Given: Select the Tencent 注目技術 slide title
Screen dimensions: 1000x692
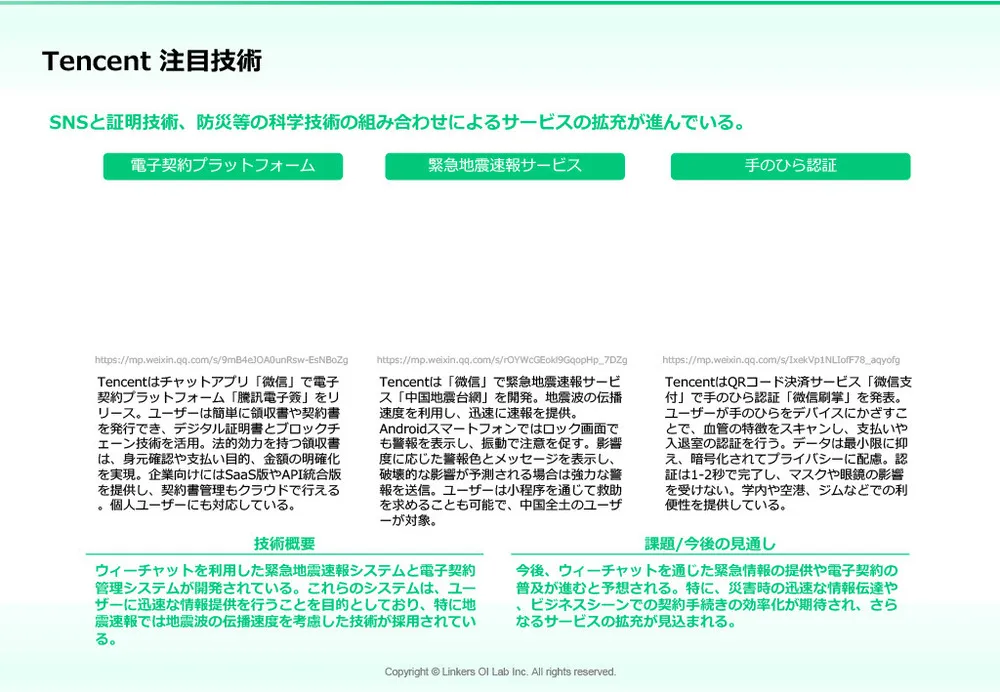Looking at the screenshot, I should tap(152, 61).
